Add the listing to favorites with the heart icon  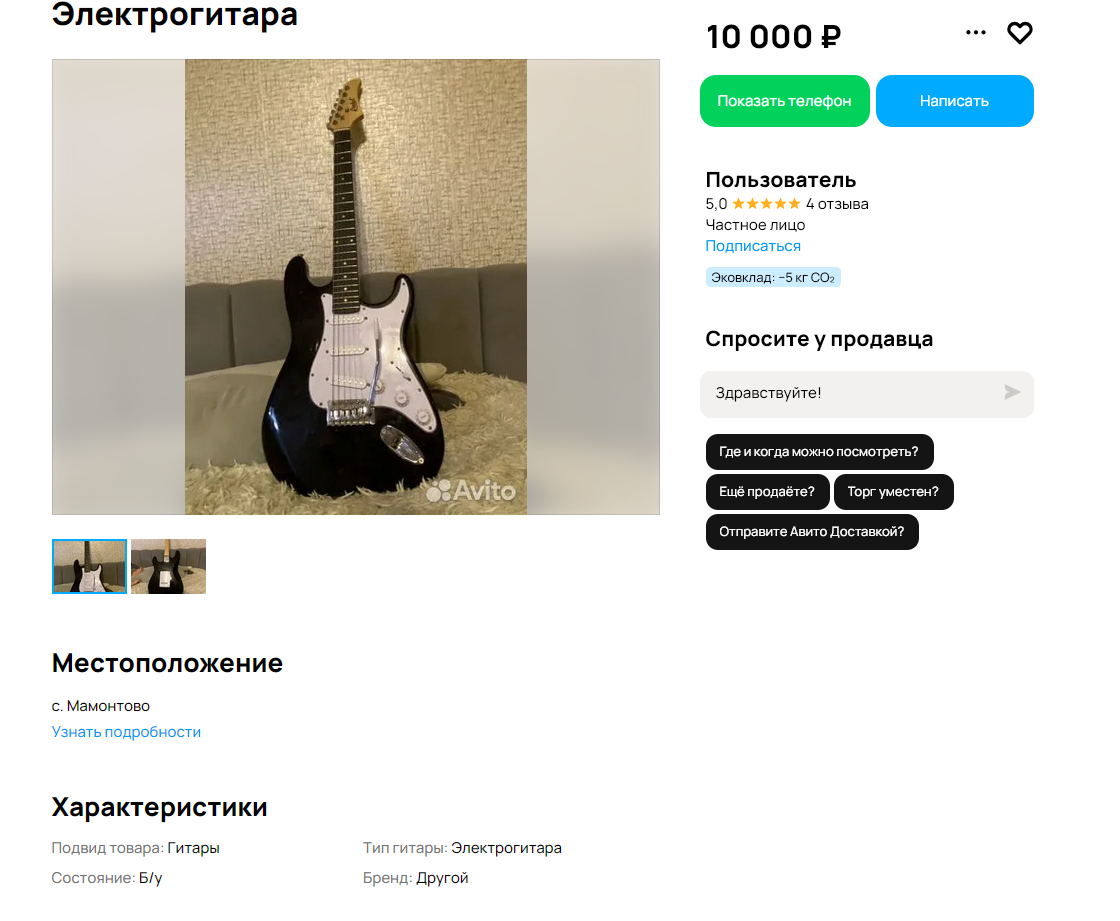1019,33
